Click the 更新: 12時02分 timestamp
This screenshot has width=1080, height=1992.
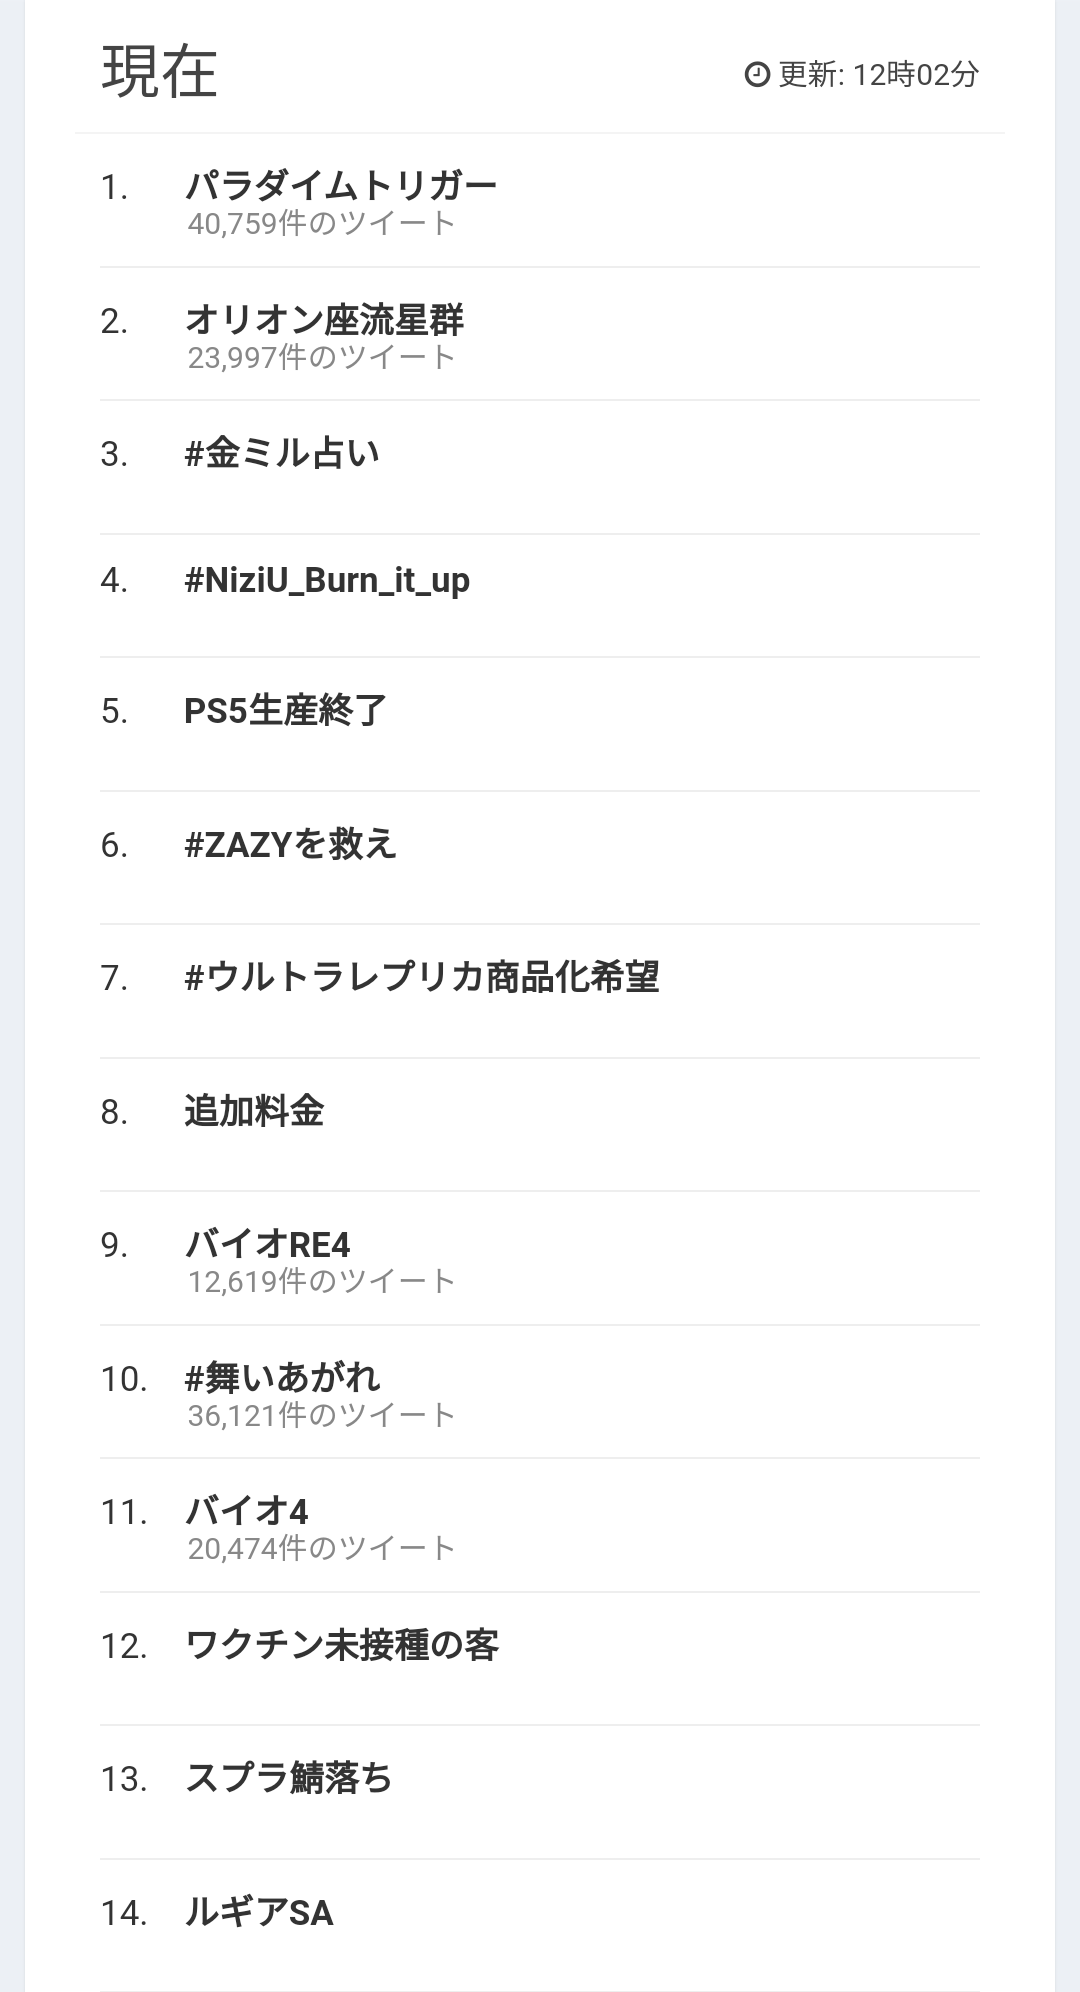[878, 74]
